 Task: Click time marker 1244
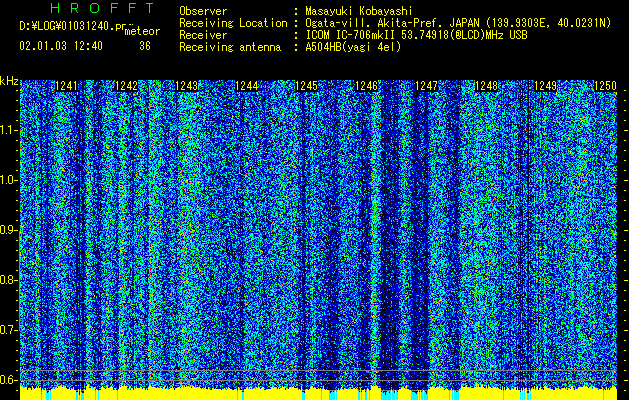(246, 86)
